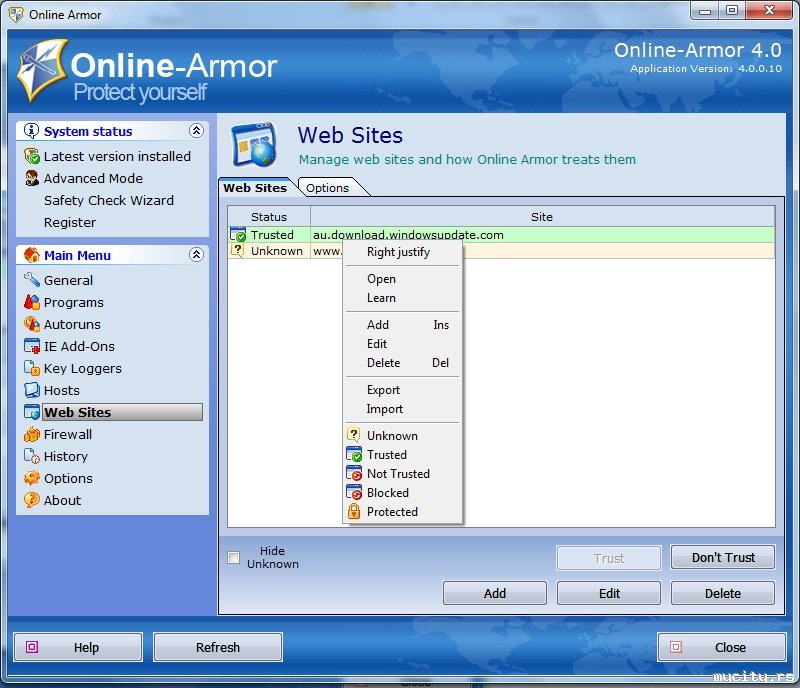Click the Unknown row question icon

[238, 250]
